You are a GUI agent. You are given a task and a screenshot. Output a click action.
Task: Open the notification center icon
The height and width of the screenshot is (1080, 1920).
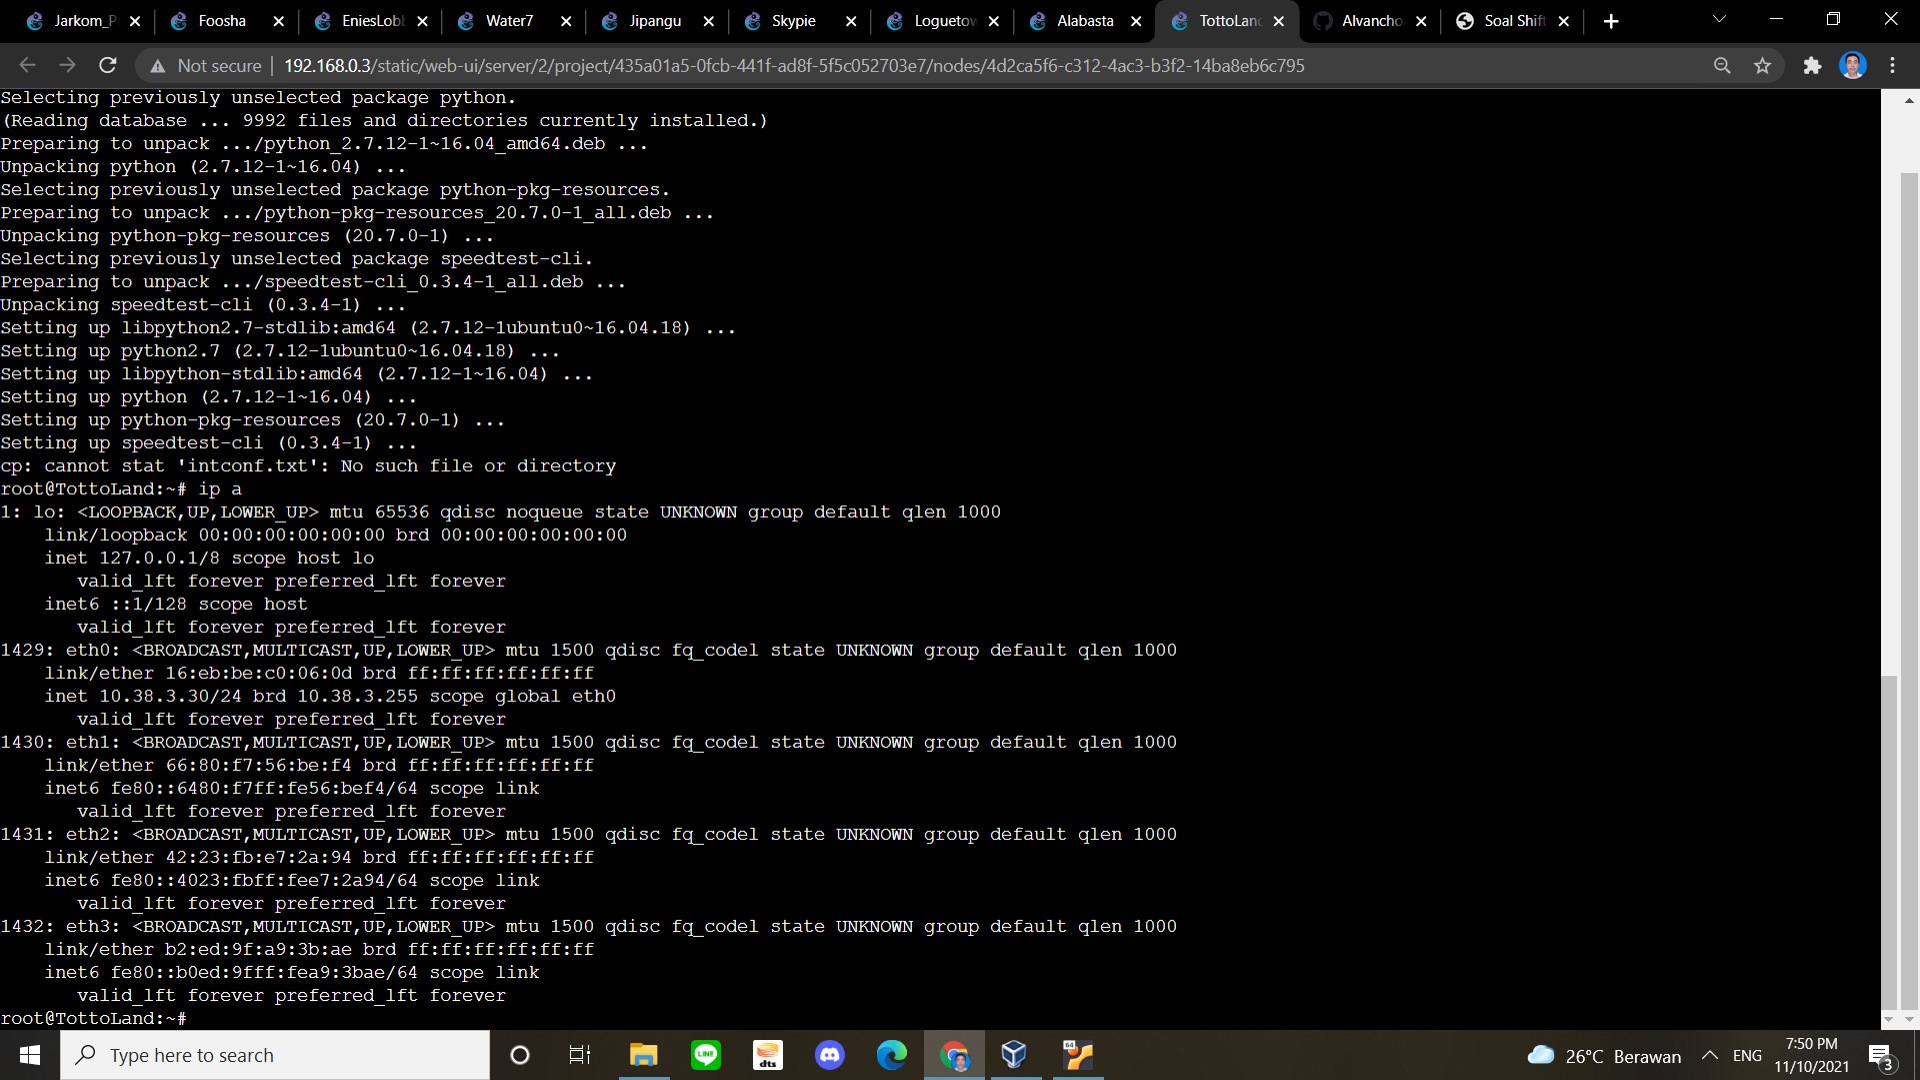pos(1881,1056)
